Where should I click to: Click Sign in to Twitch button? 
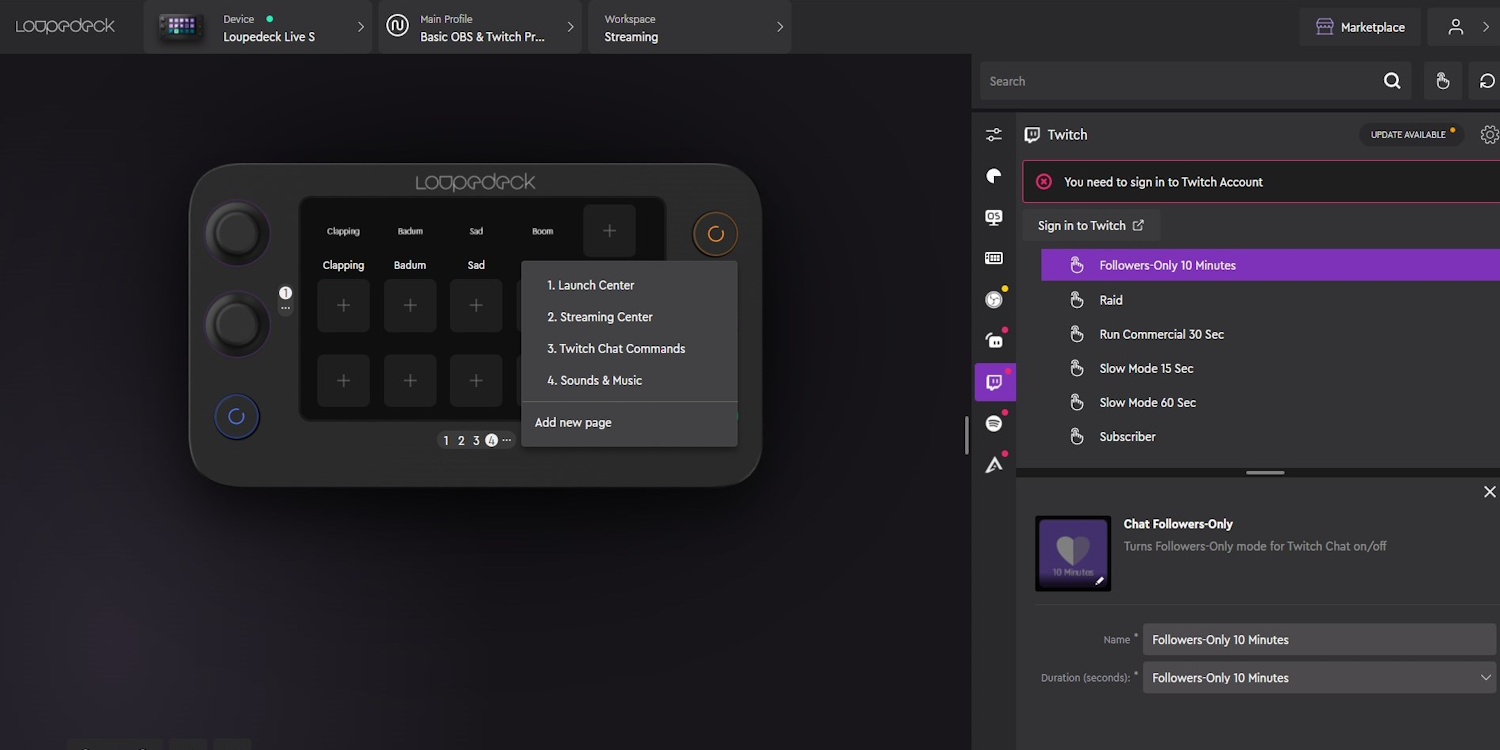pos(1091,225)
